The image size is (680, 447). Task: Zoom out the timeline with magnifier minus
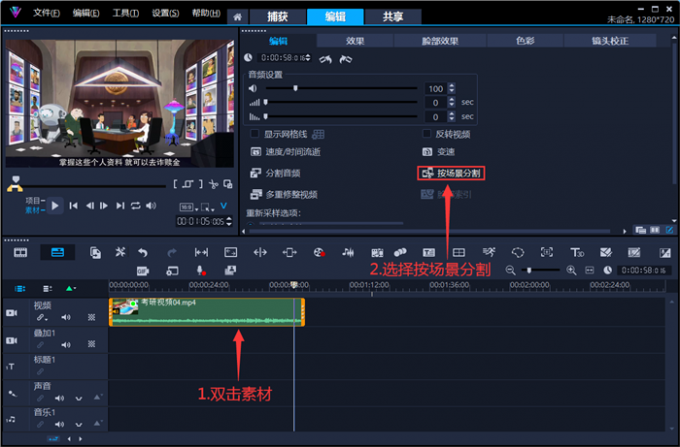tap(510, 271)
